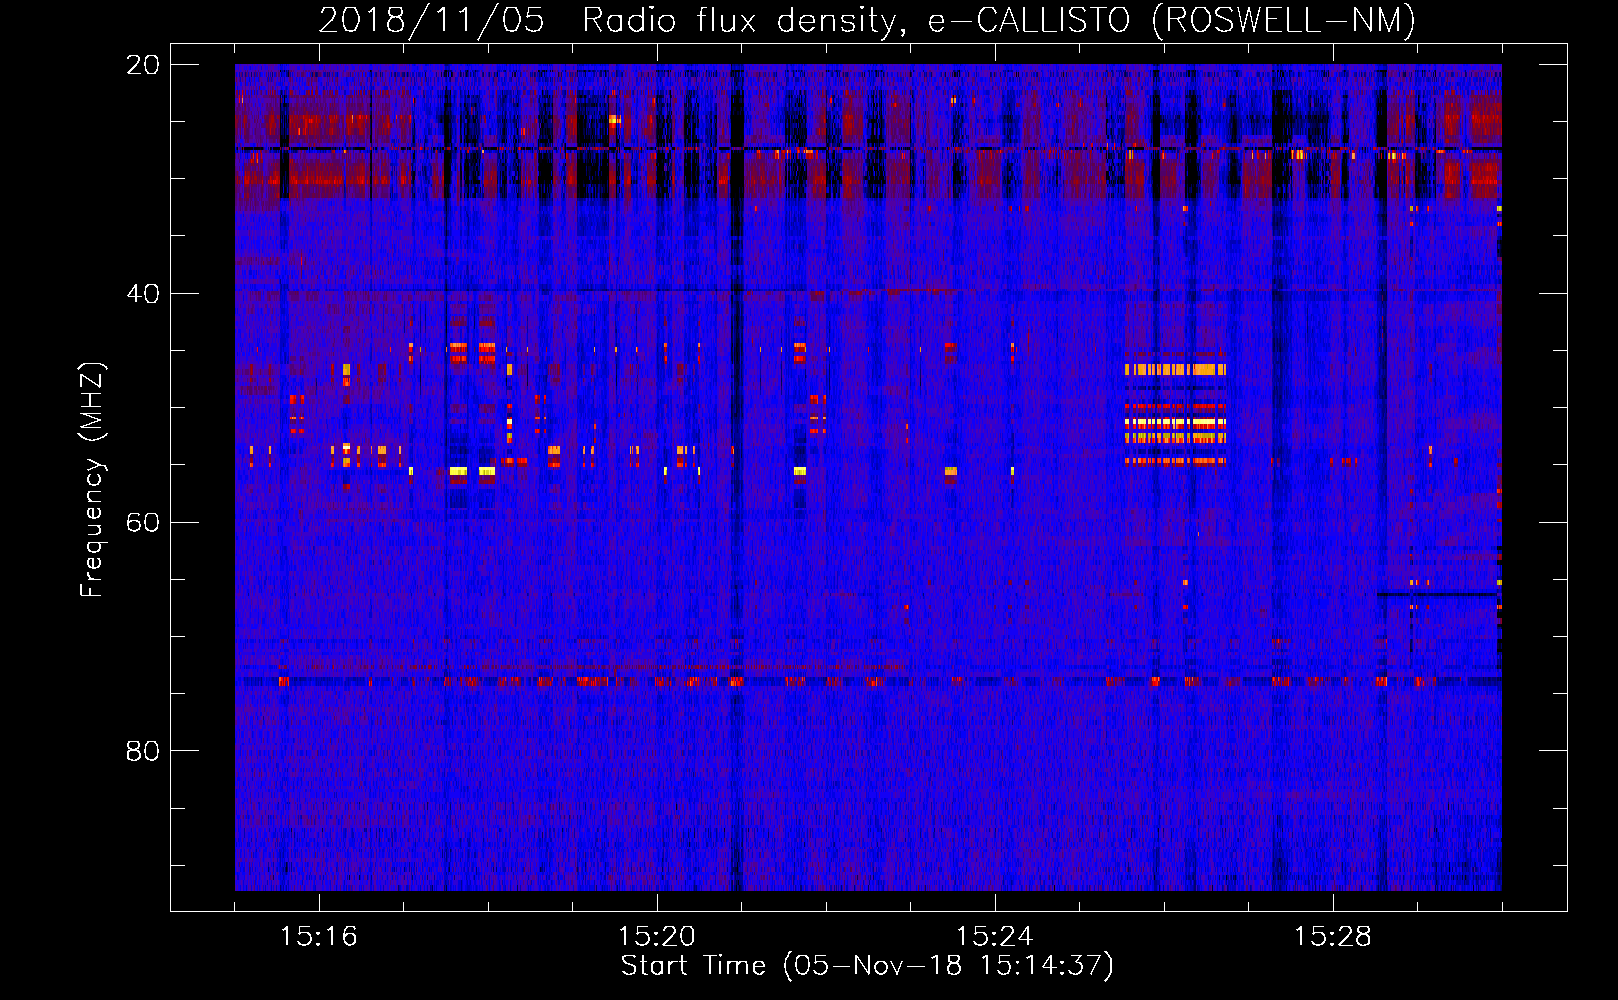Select the 'Frequency (MHZ)' y-axis label
The height and width of the screenshot is (1000, 1618).
92,480
